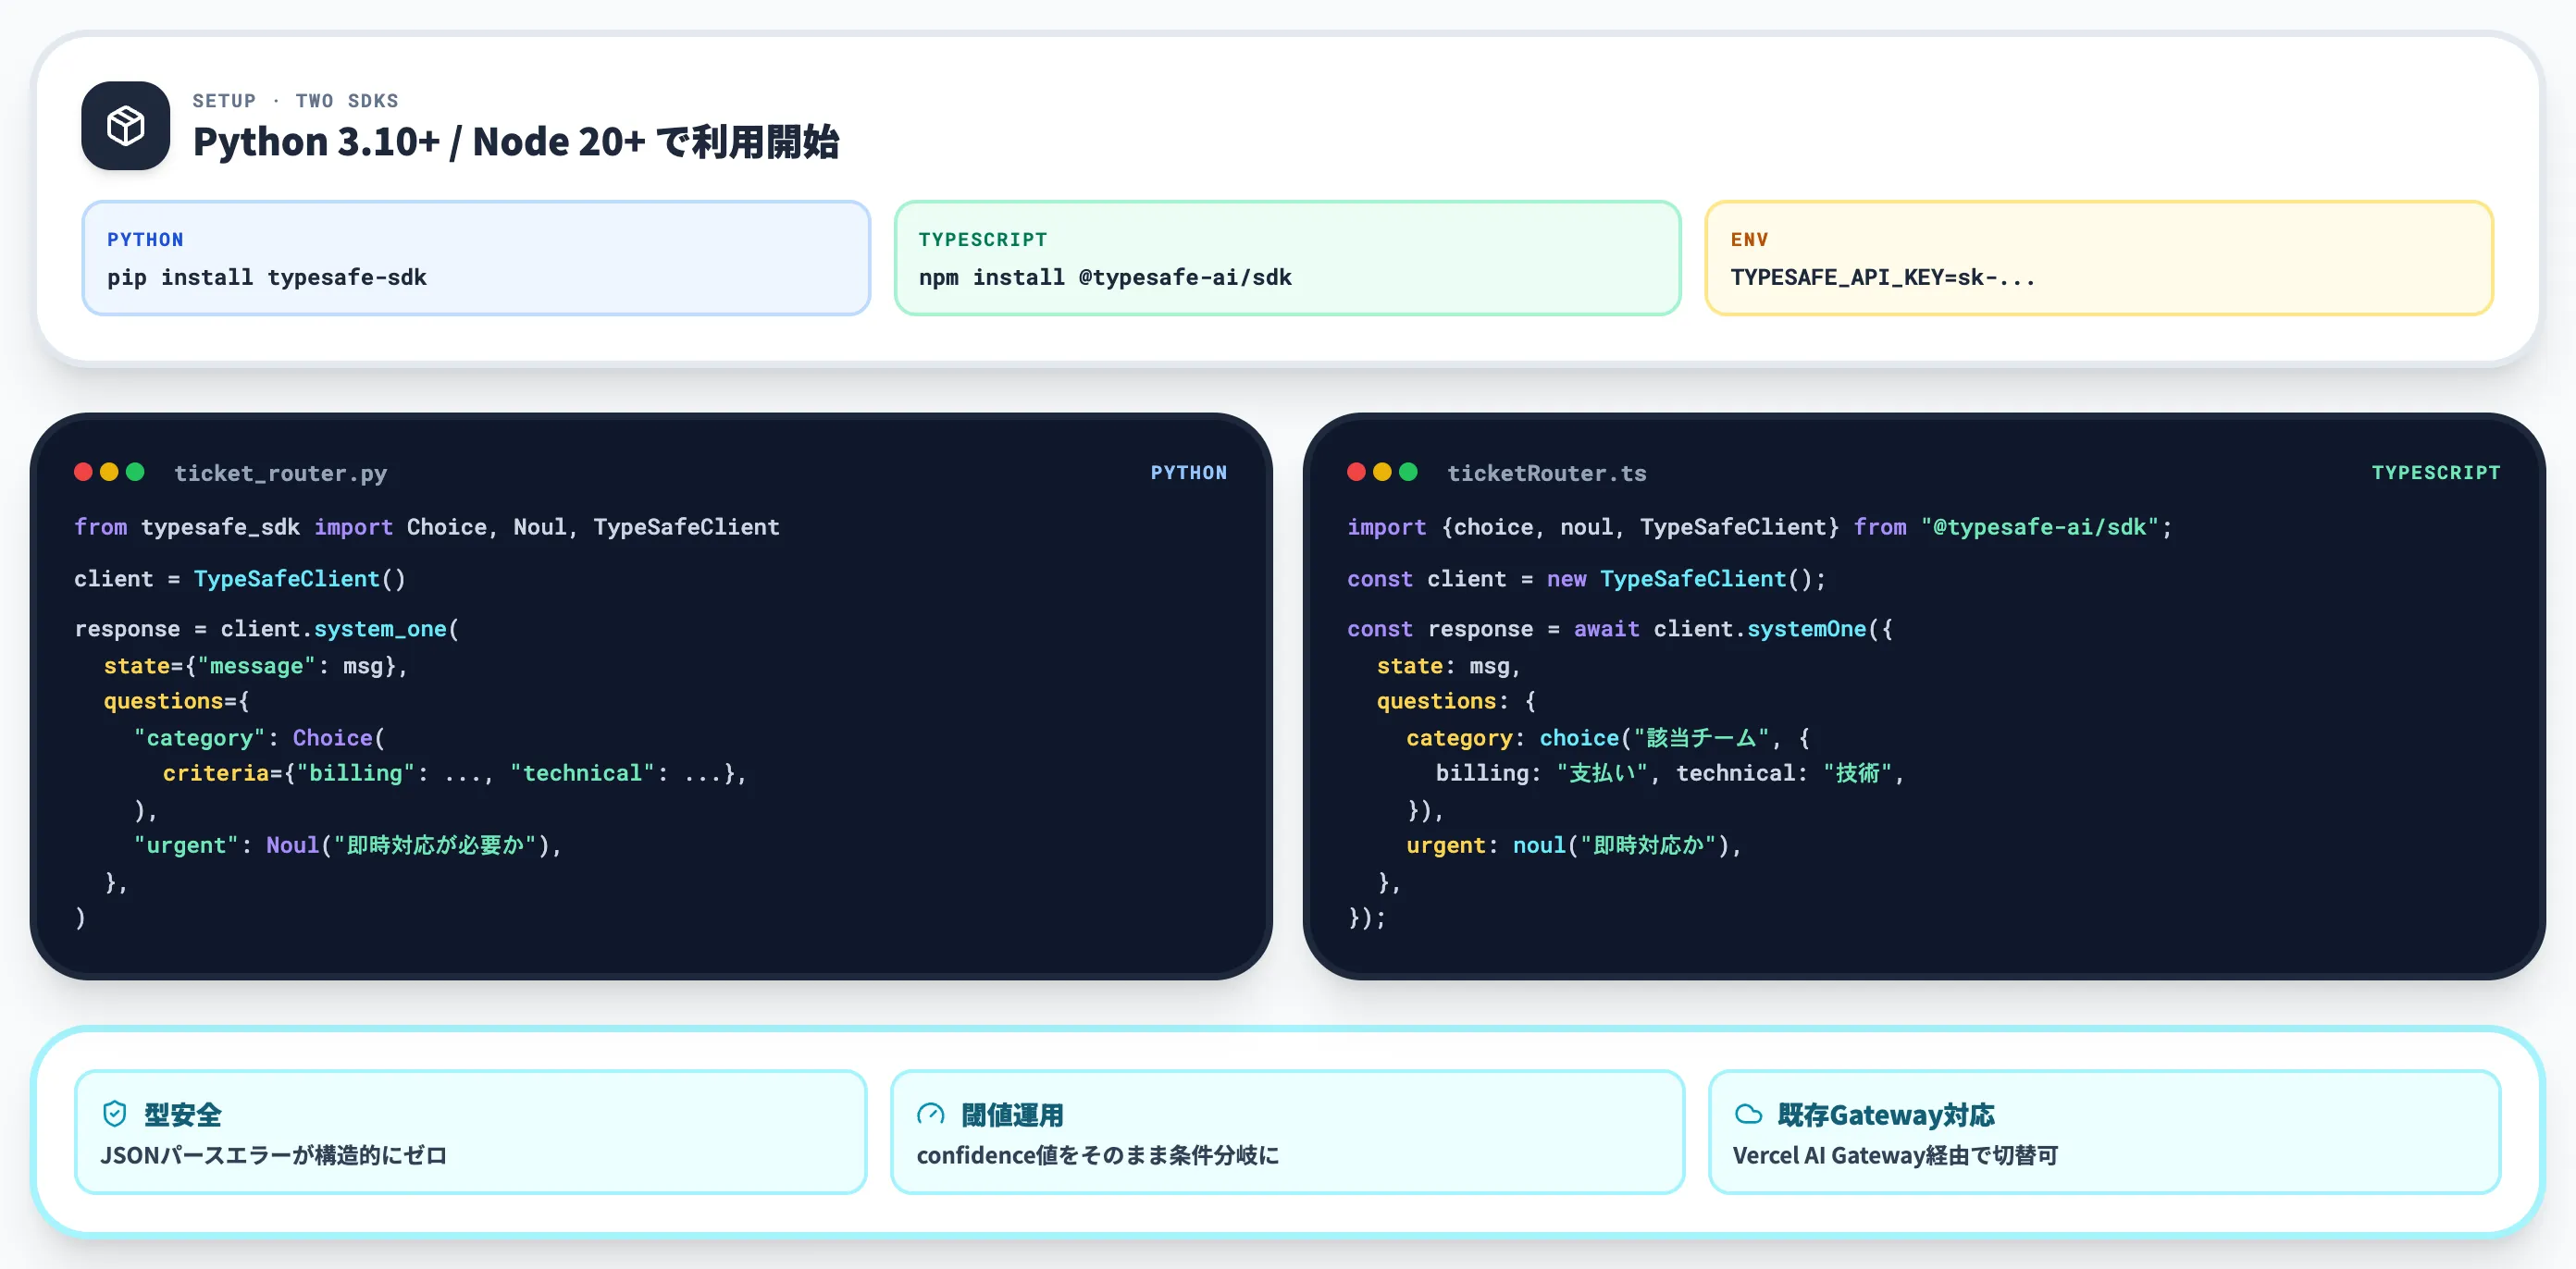Click the confidence値をそのまま条件分岐に description
The image size is (2576, 1269).
coord(1098,1155)
